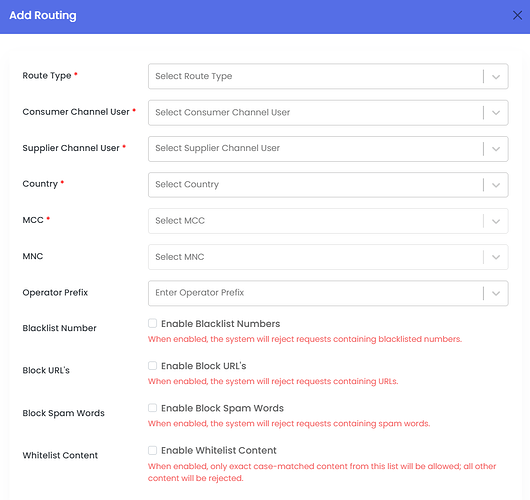The image size is (530, 500).
Task: Click the chevron arrow in Supplier Channel User field
Action: [x=496, y=149]
